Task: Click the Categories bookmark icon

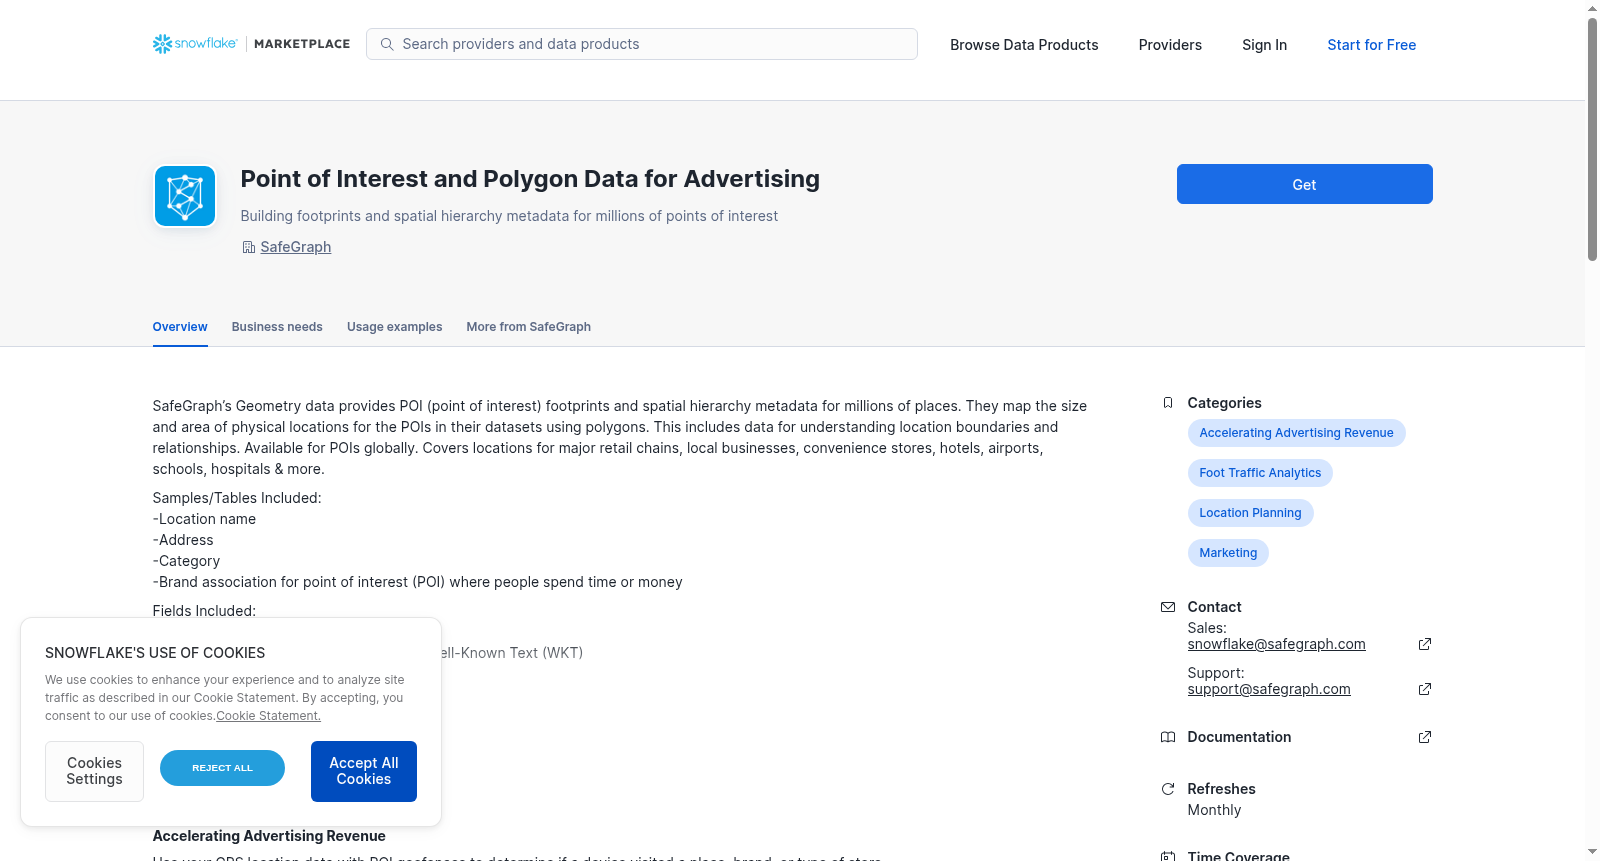Action: pyautogui.click(x=1168, y=403)
